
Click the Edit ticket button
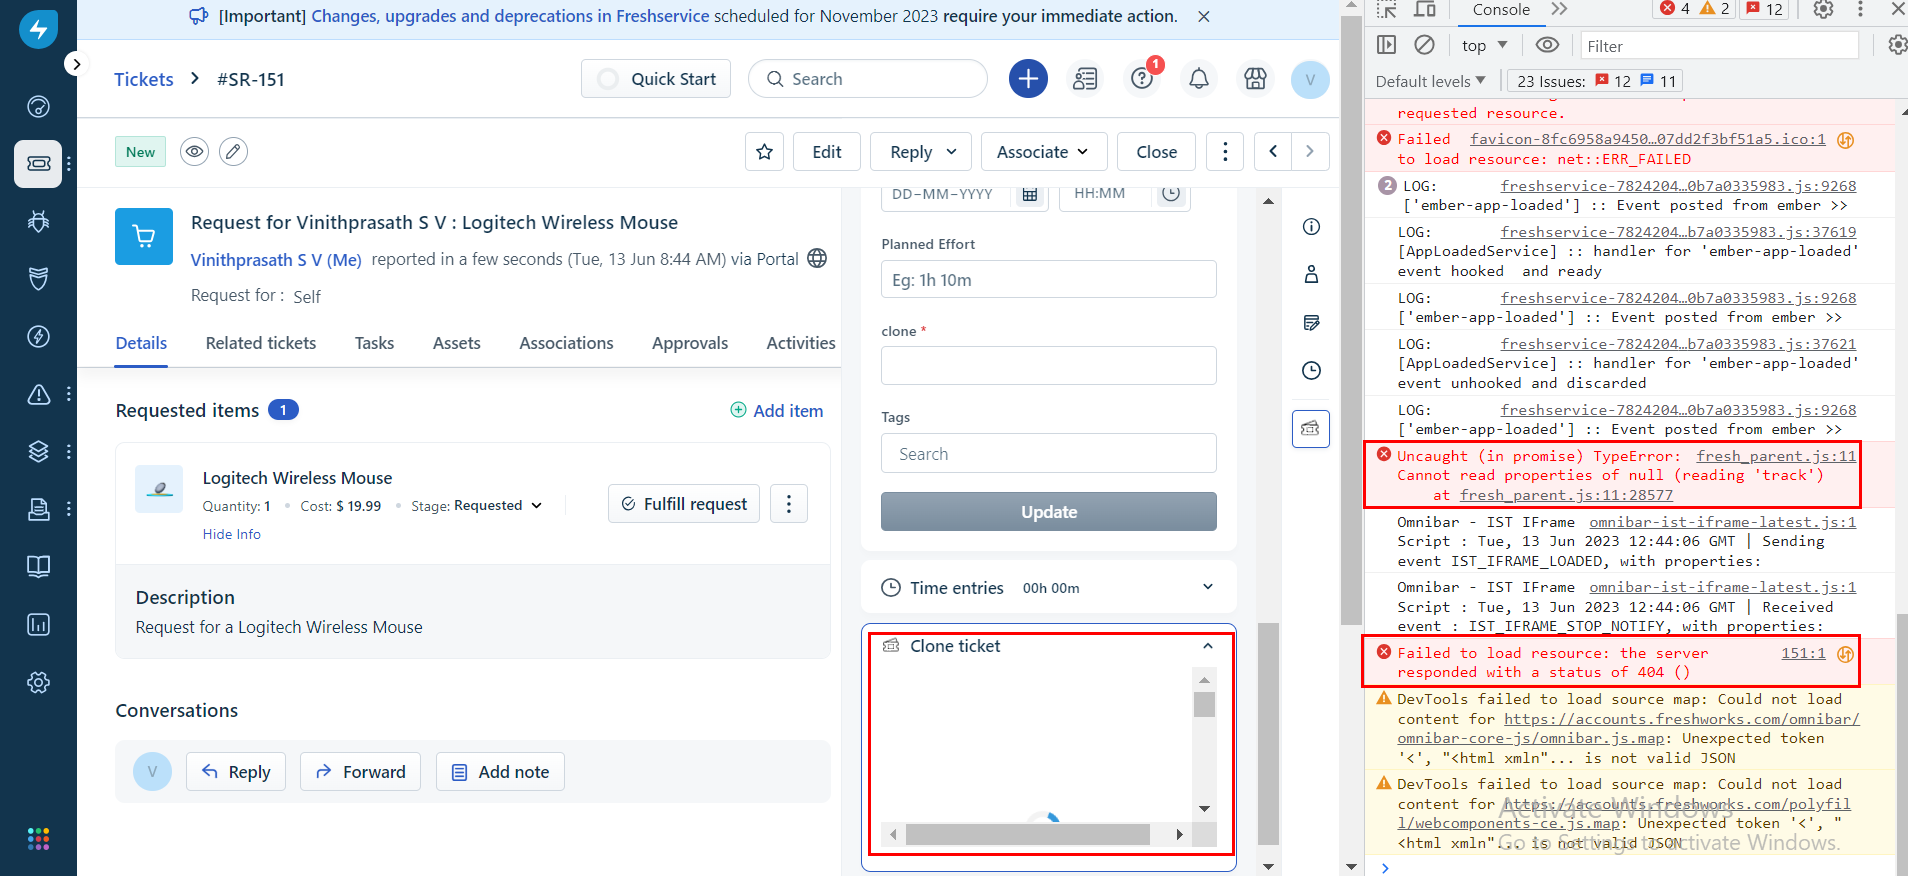(x=827, y=152)
